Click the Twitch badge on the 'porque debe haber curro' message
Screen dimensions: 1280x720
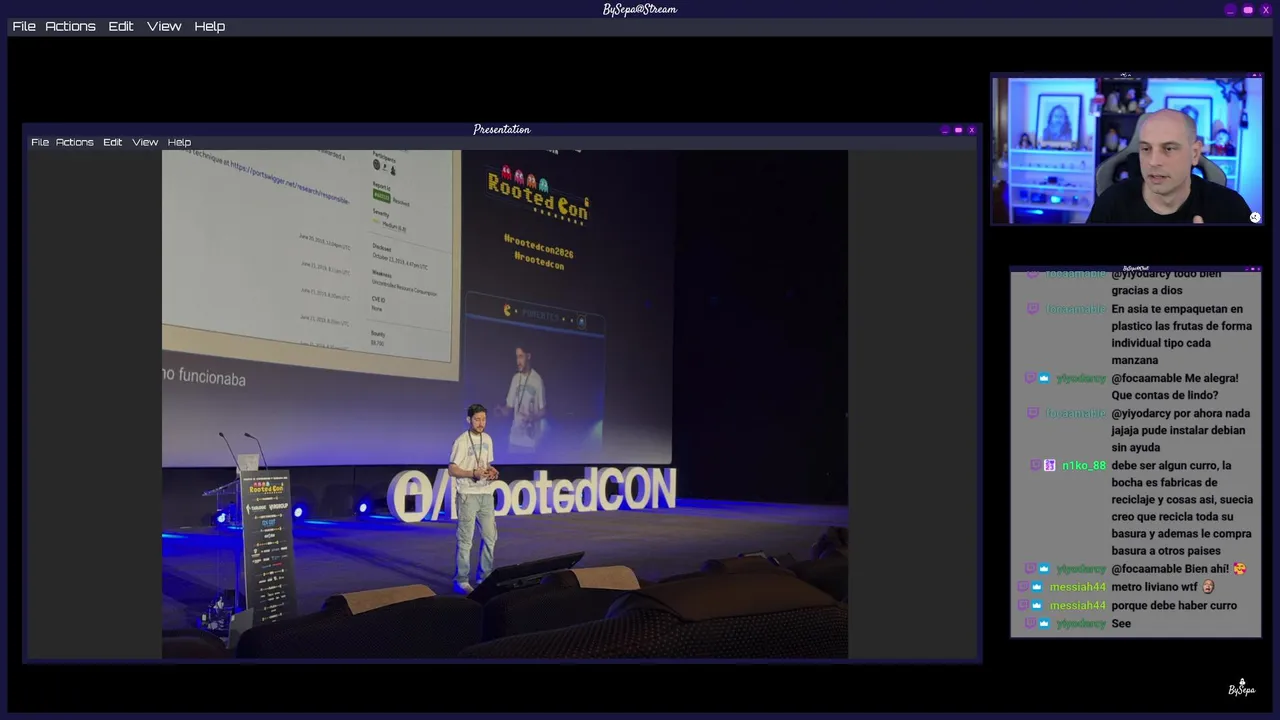click(1023, 605)
